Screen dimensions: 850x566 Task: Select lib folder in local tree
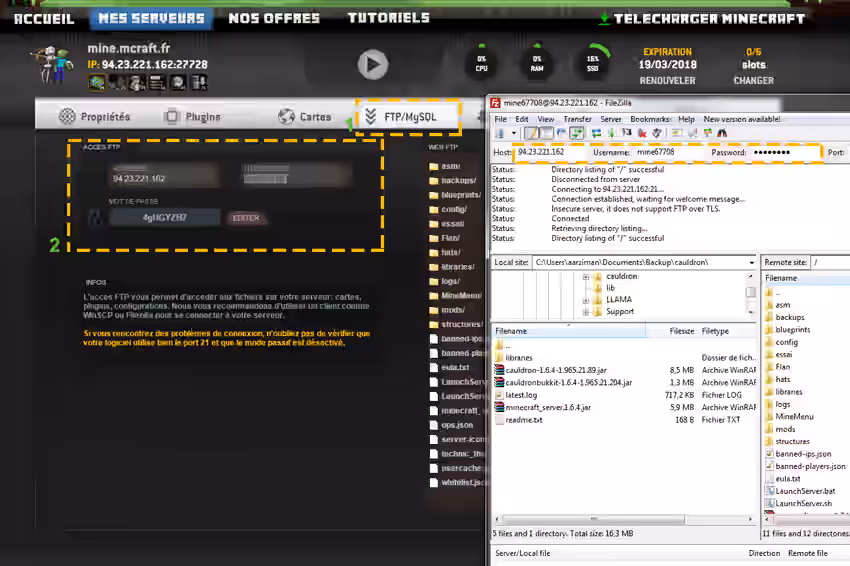tap(610, 288)
